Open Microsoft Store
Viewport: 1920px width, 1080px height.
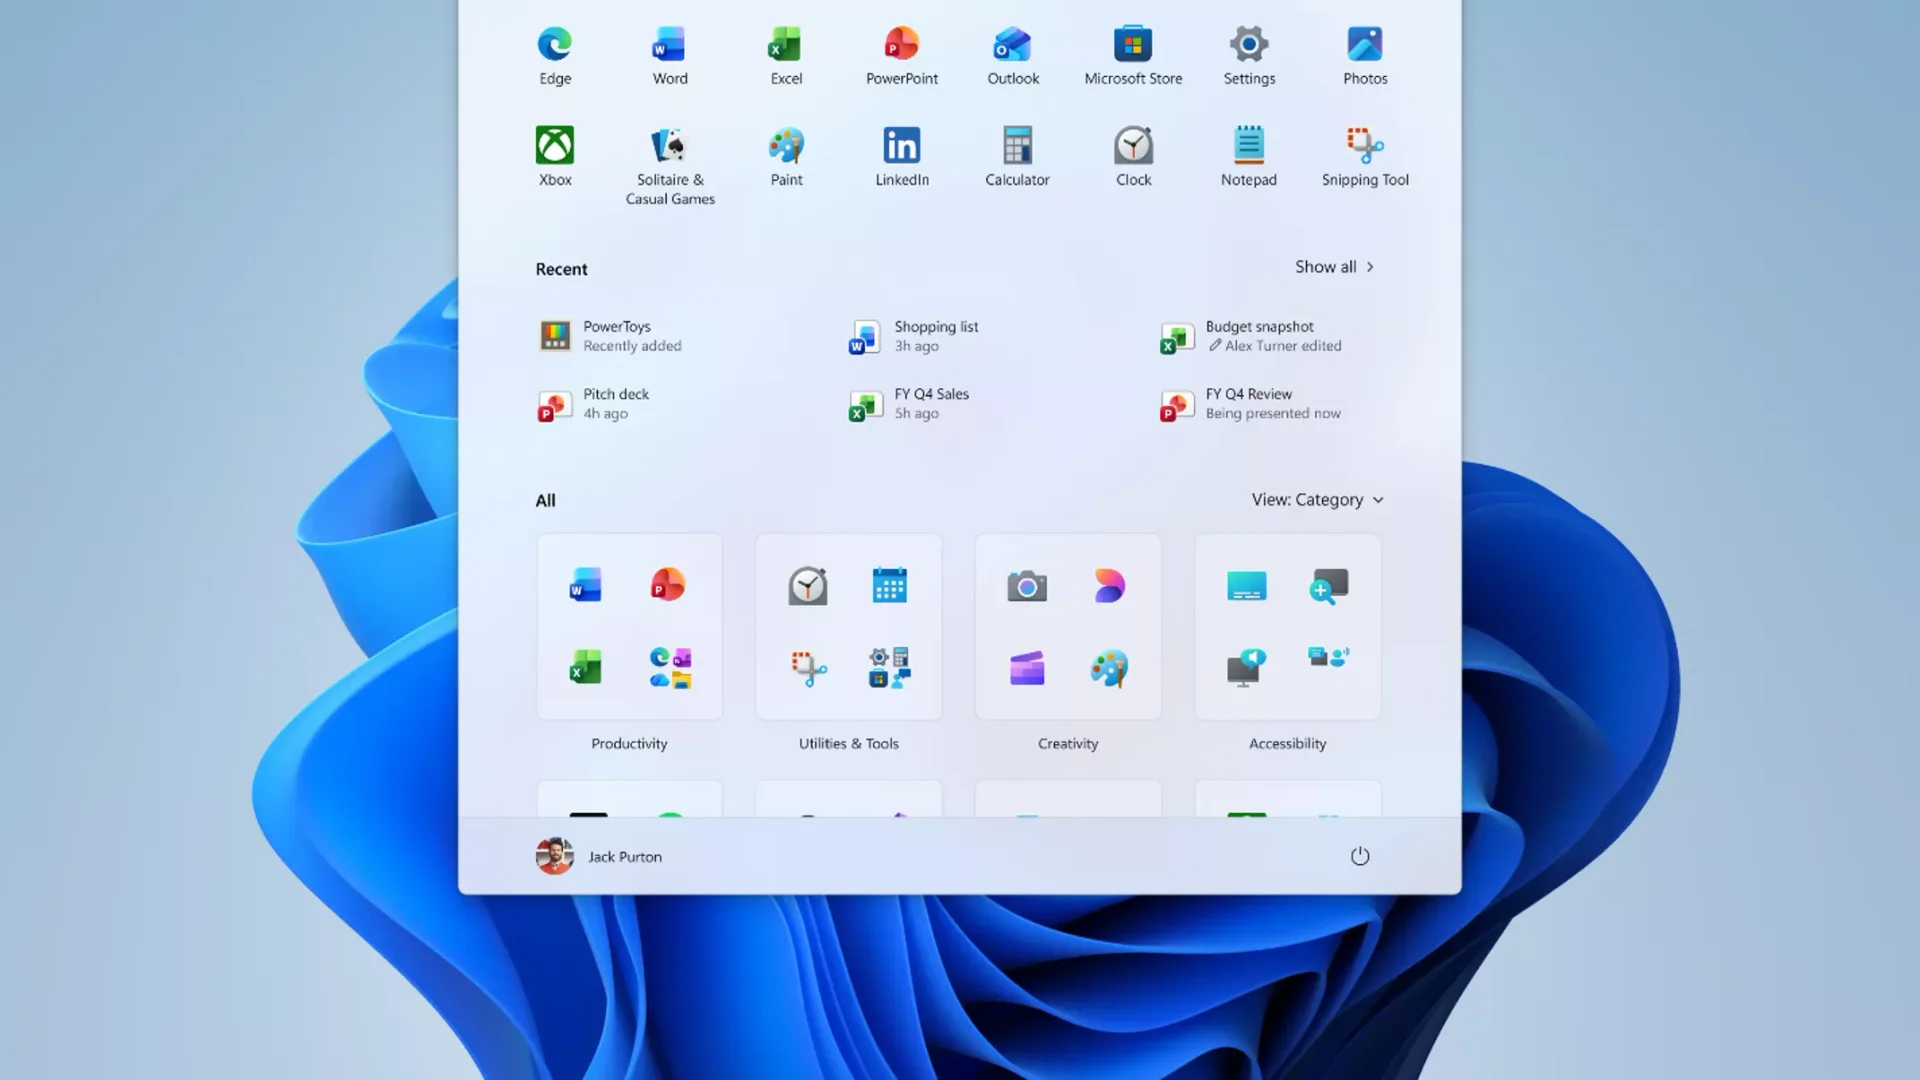pyautogui.click(x=1133, y=56)
